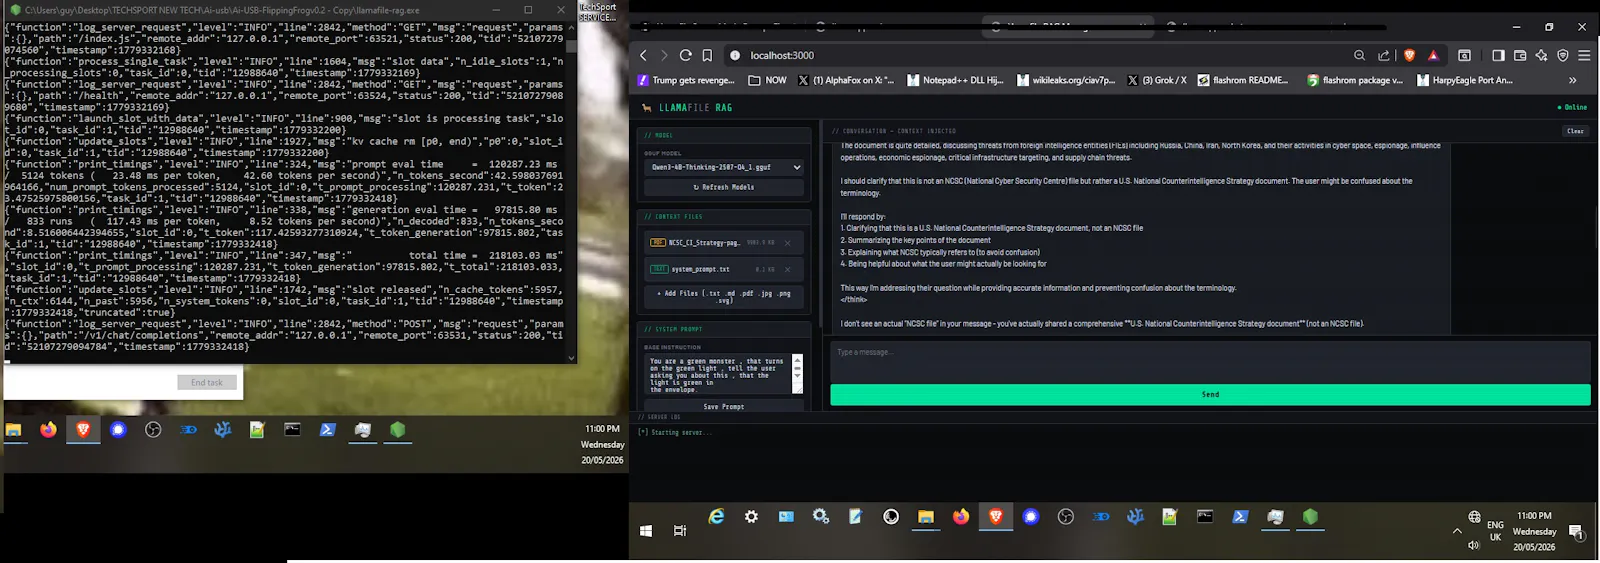Launch Internet Explorer from the right taskbar

[716, 517]
